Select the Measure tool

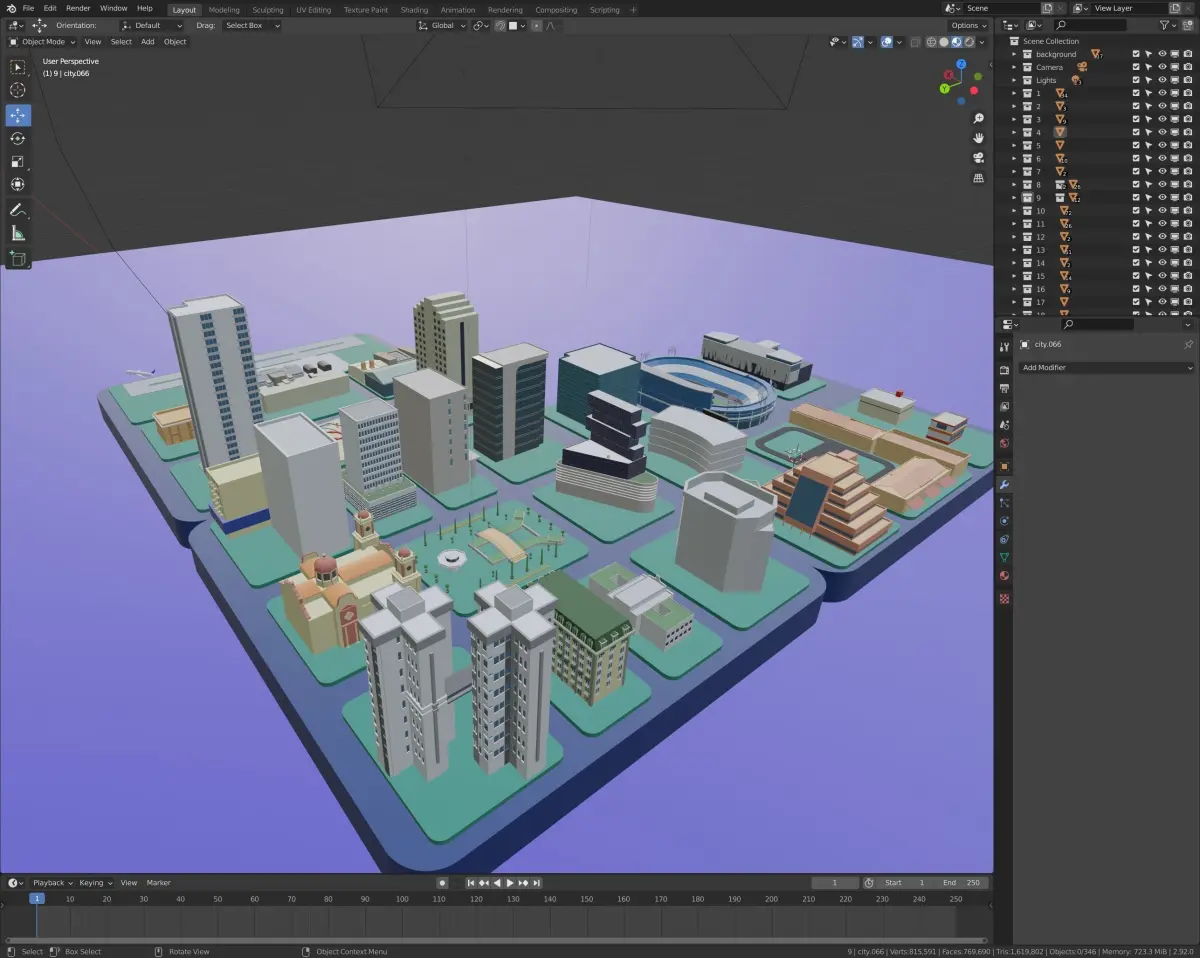(18, 233)
